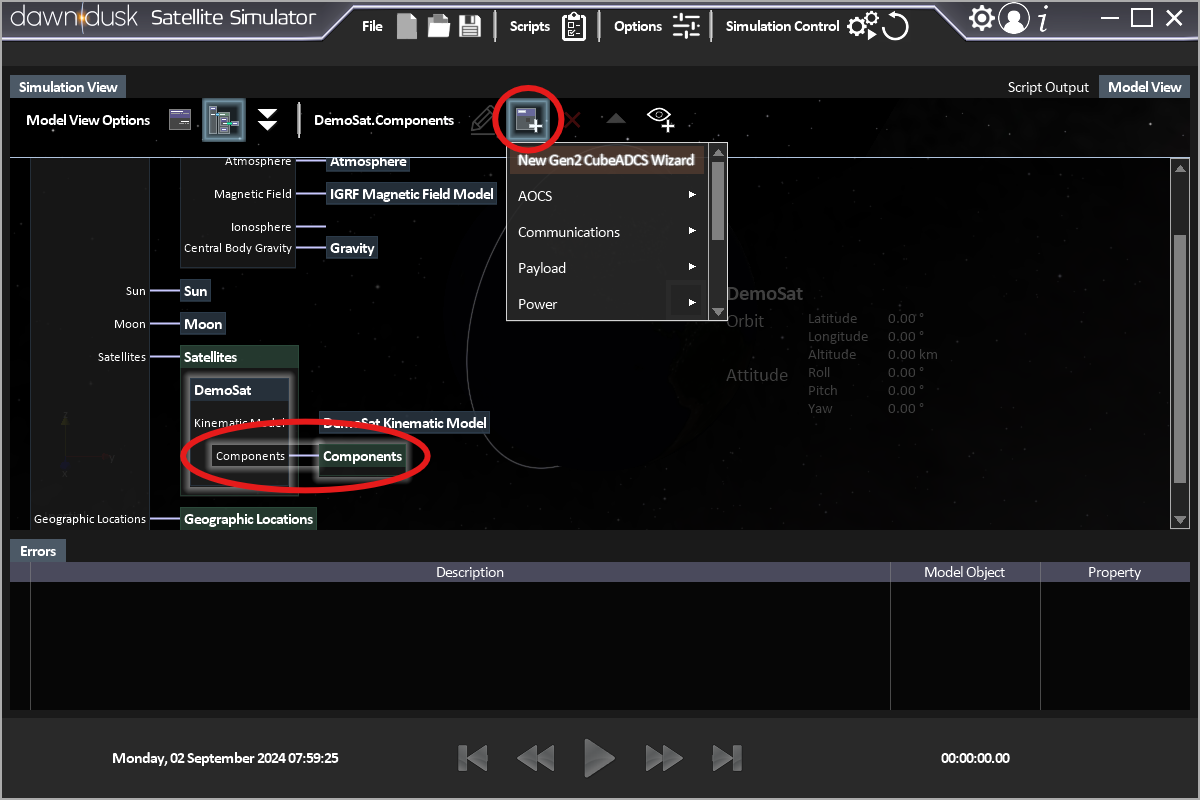Select the DemoSat Kinematic Model node

[405, 423]
